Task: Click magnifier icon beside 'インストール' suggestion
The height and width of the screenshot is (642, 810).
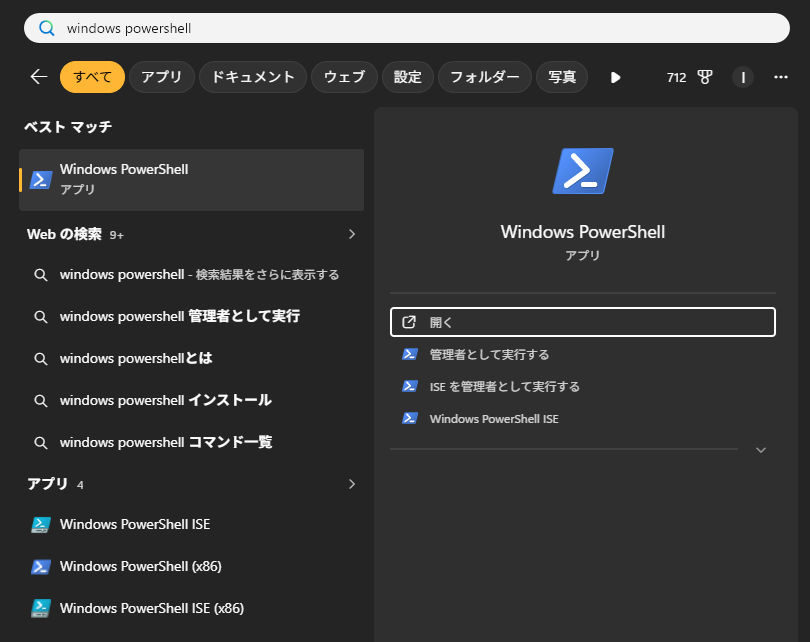Action: coord(41,401)
